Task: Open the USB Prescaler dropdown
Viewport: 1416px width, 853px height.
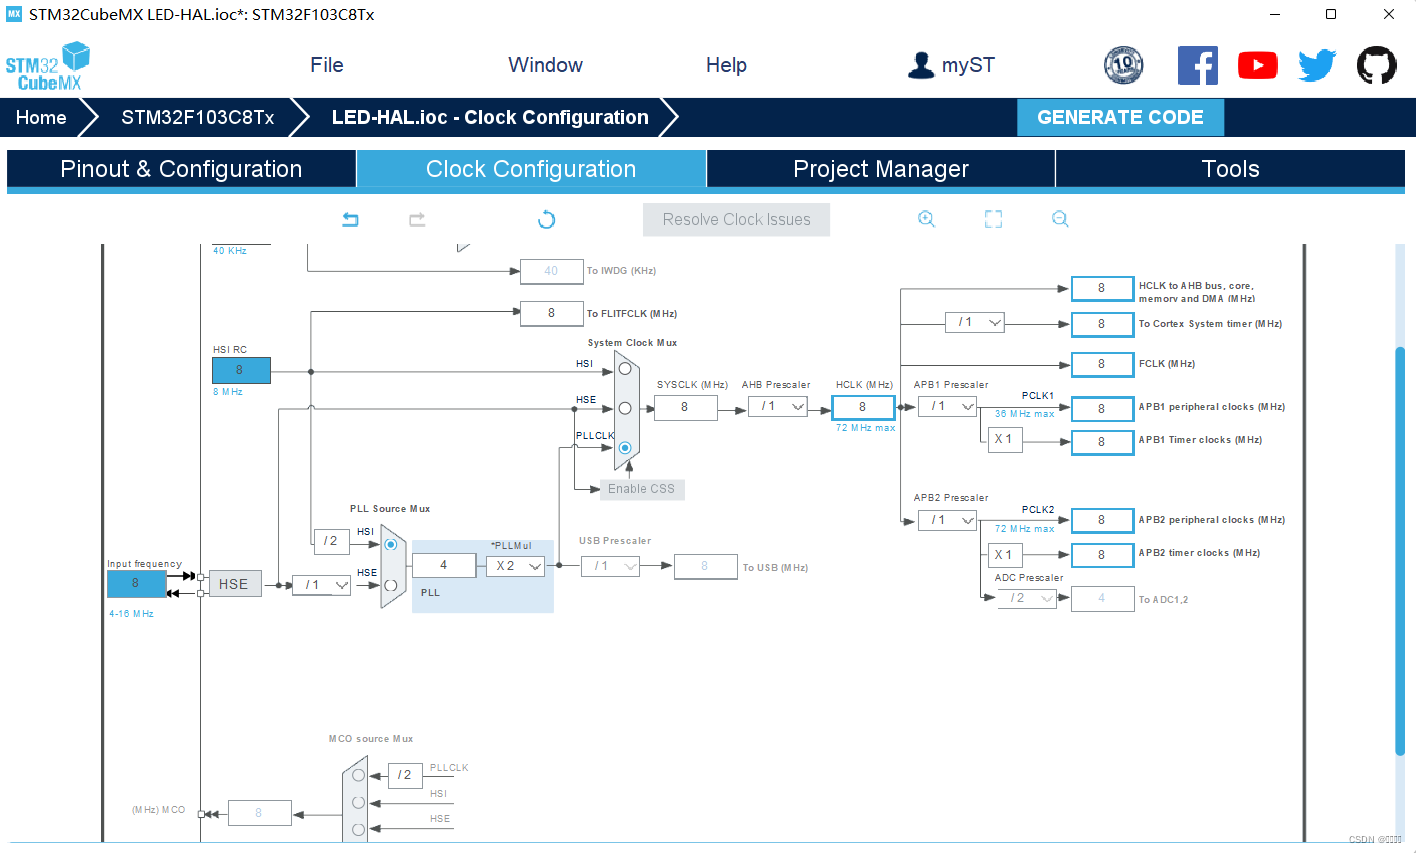Action: click(610, 566)
